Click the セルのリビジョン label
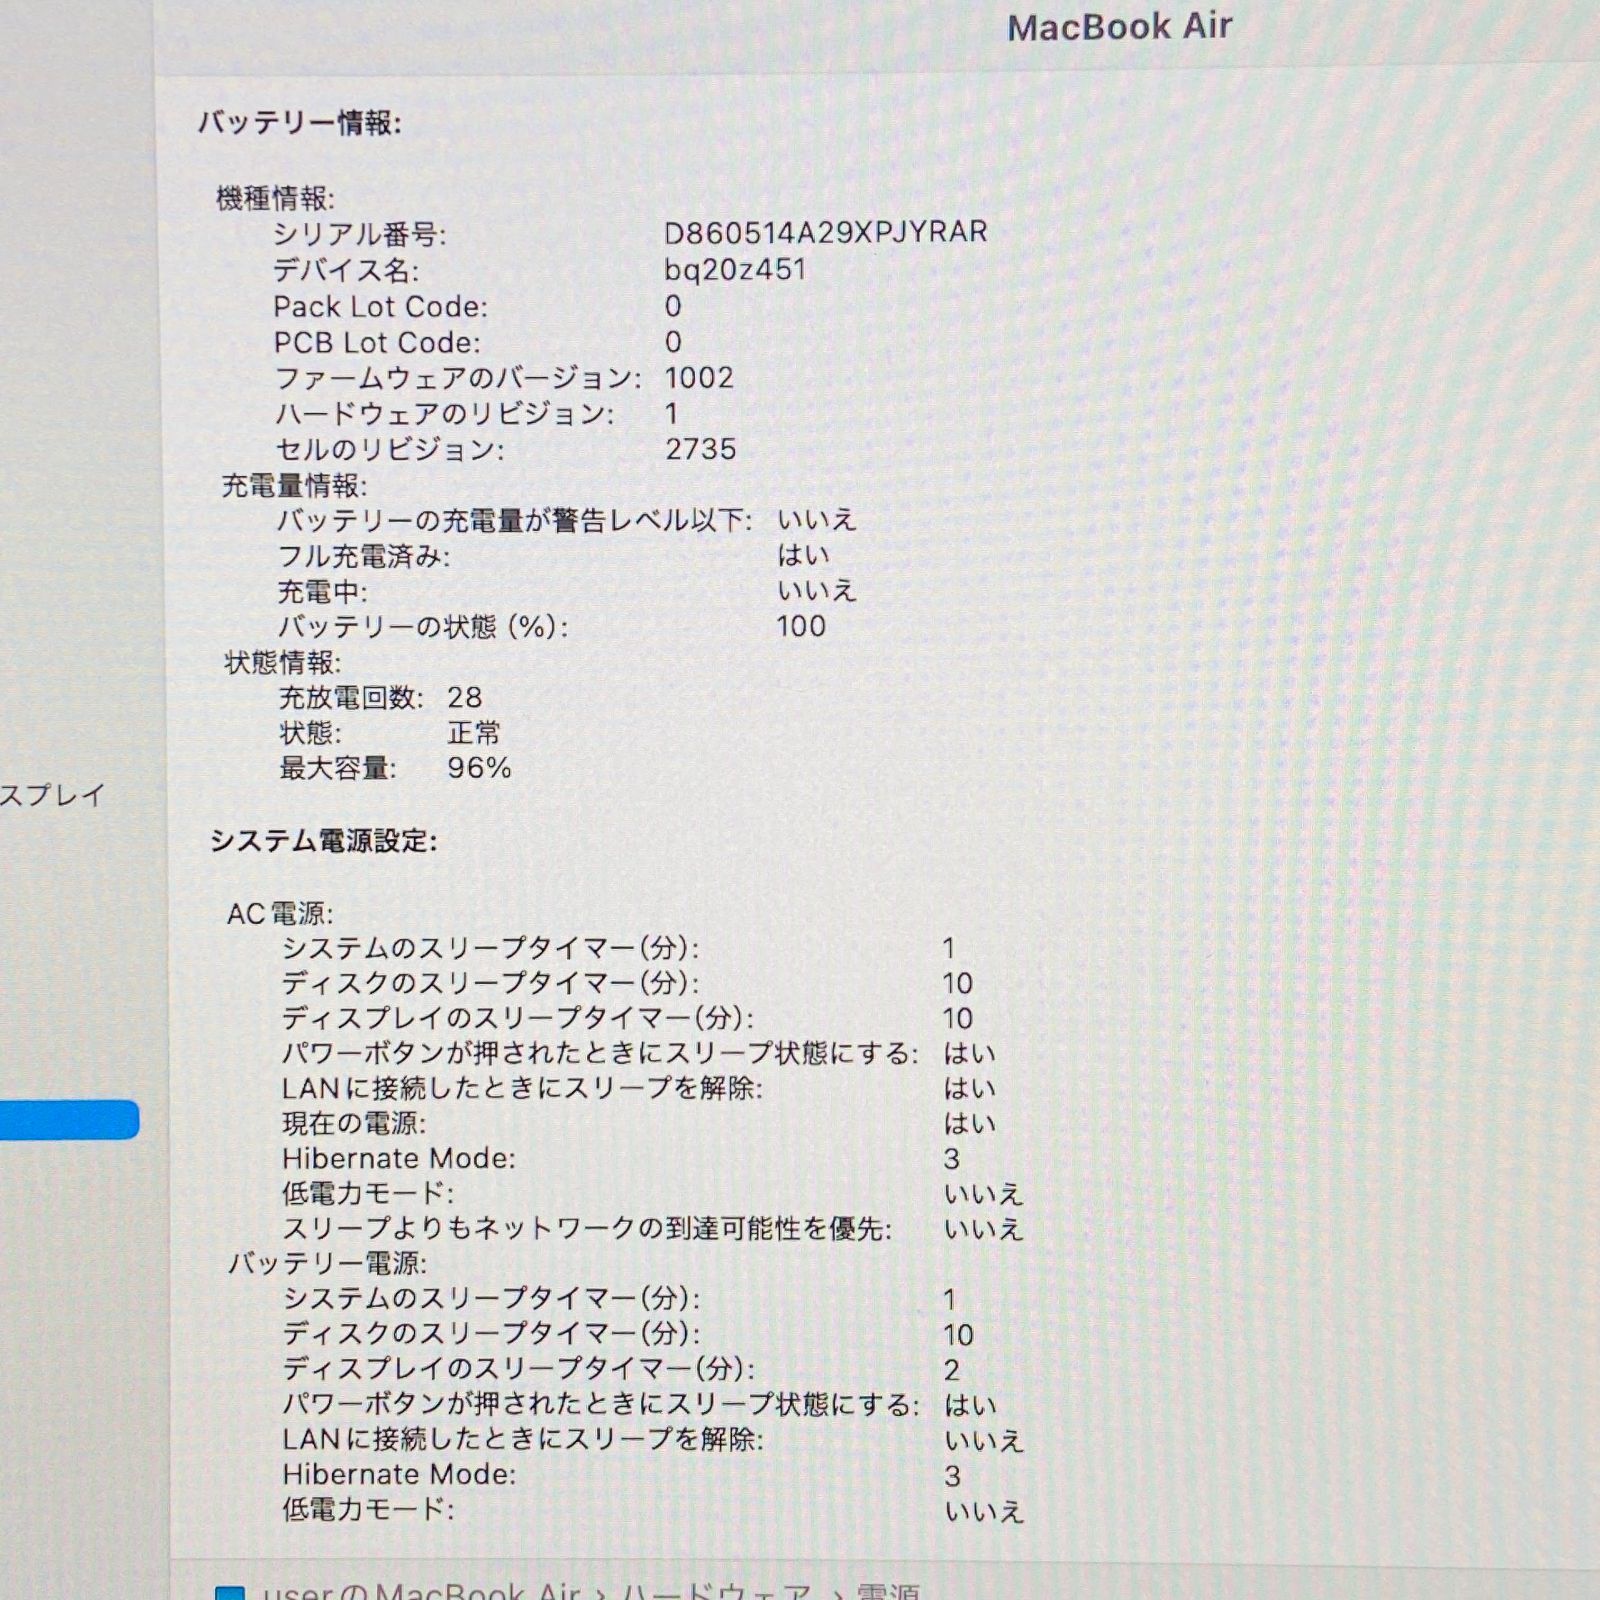 [390, 450]
